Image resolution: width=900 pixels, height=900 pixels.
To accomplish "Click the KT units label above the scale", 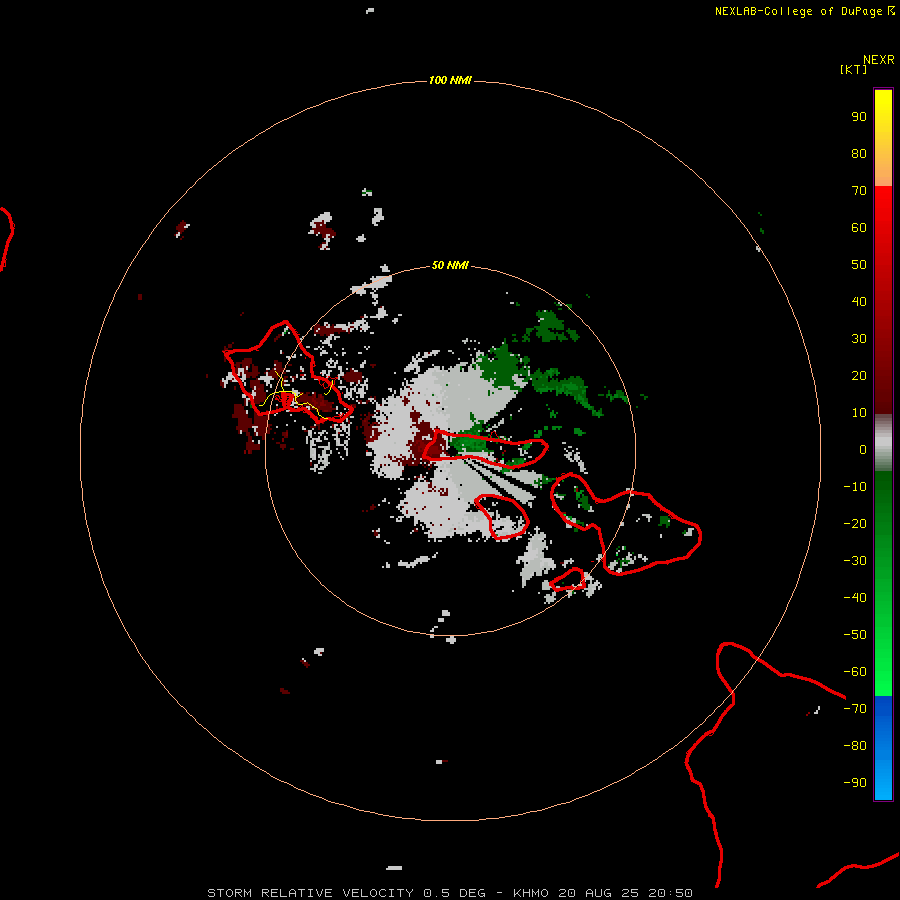I will [854, 69].
